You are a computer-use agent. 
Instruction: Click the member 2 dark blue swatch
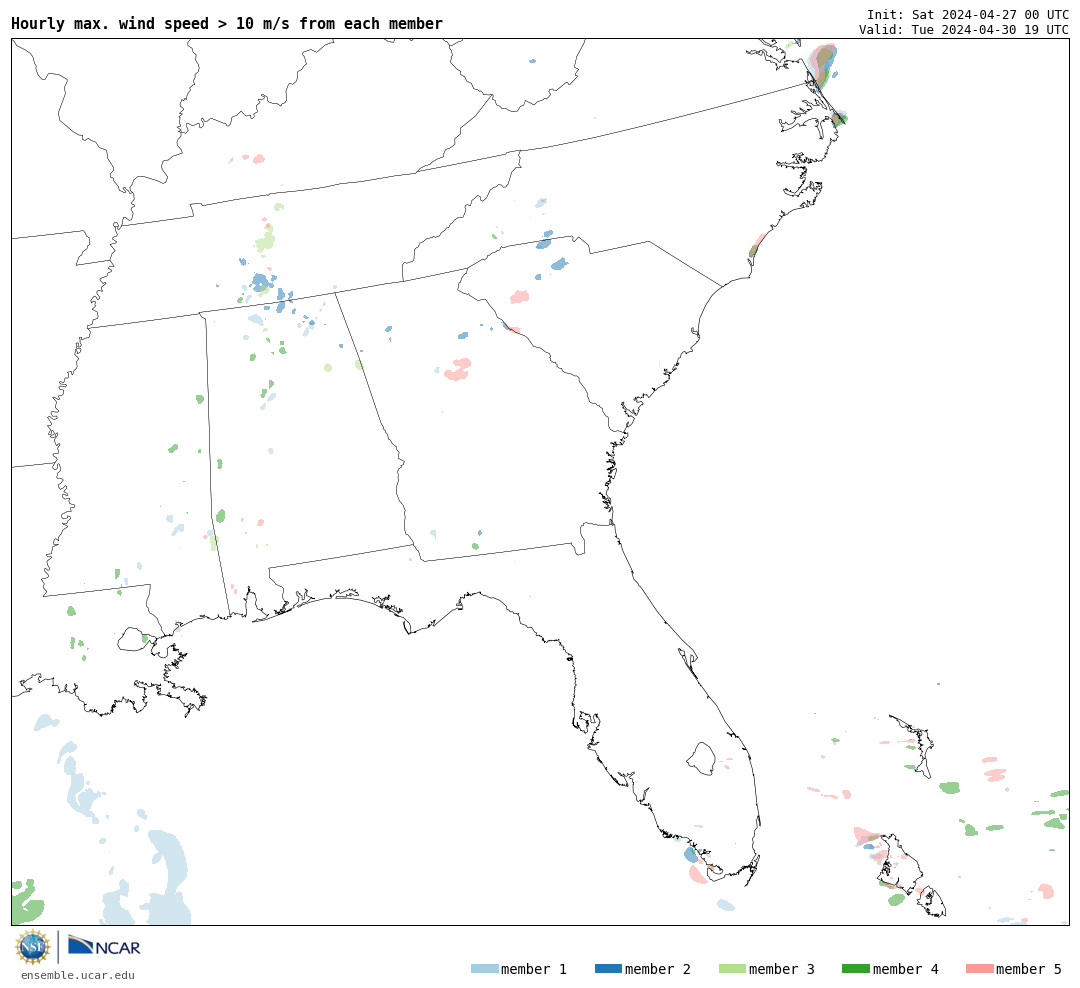[x=608, y=968]
